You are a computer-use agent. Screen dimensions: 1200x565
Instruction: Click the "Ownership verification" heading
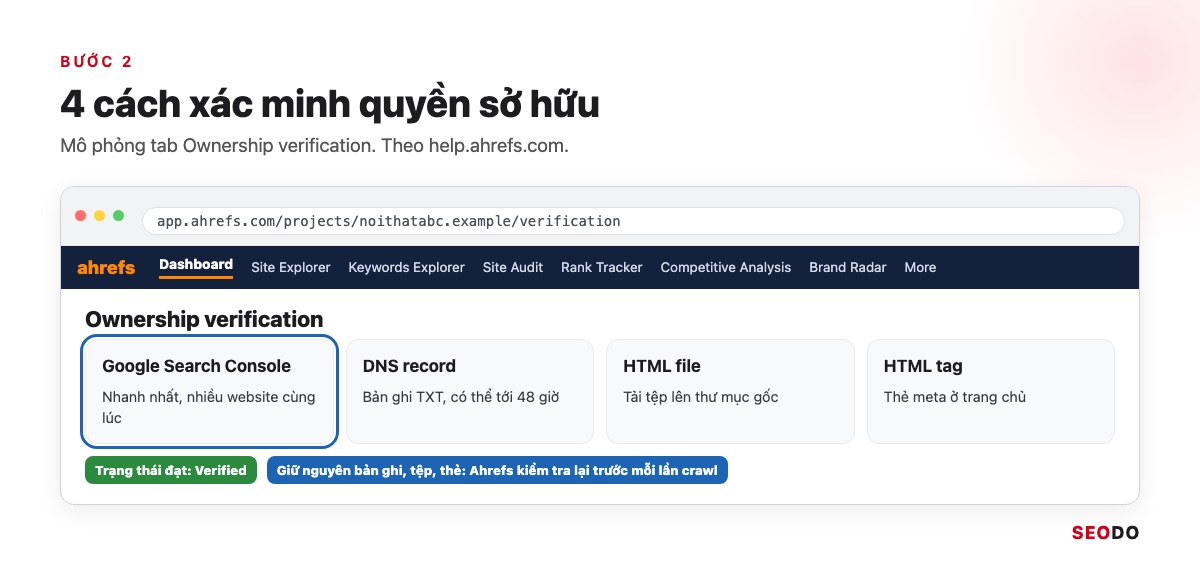coord(204,320)
